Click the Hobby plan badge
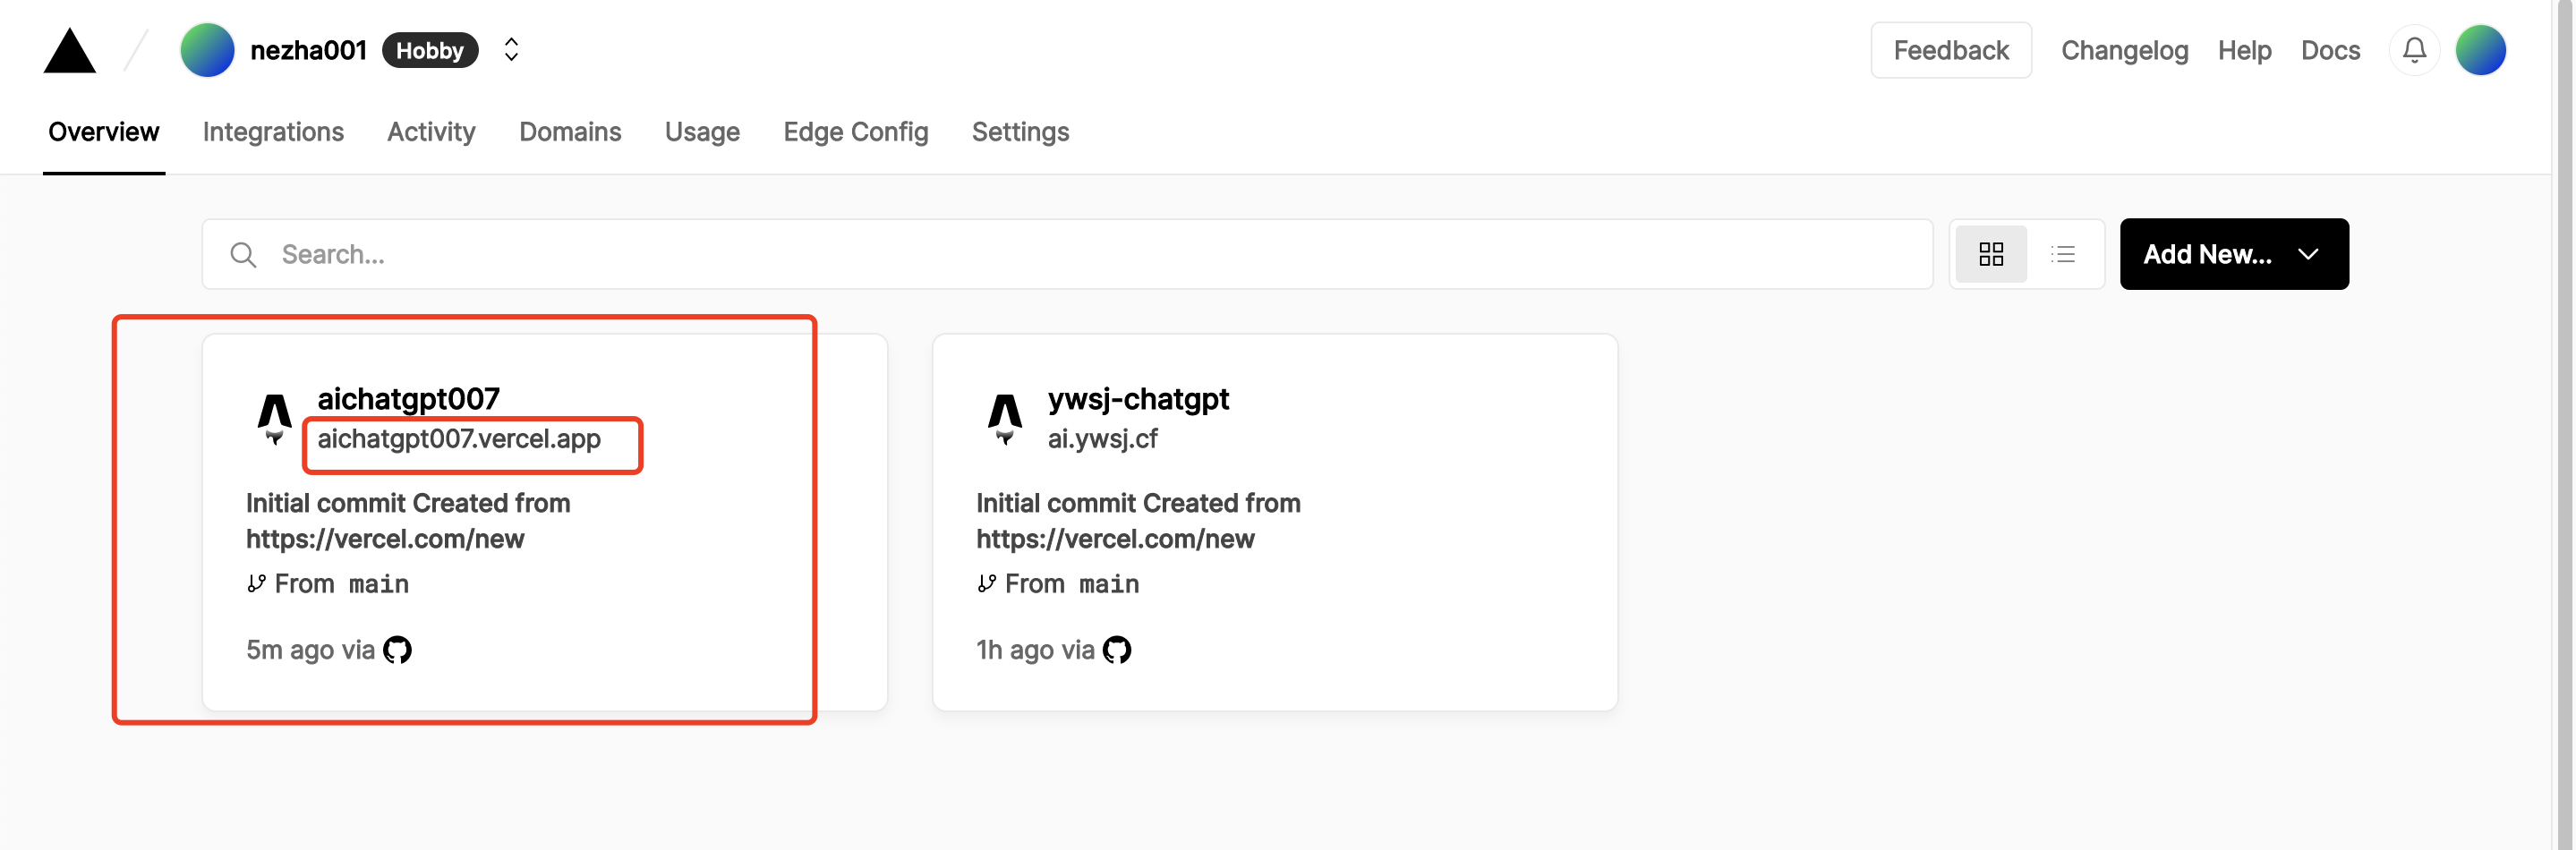 point(430,50)
